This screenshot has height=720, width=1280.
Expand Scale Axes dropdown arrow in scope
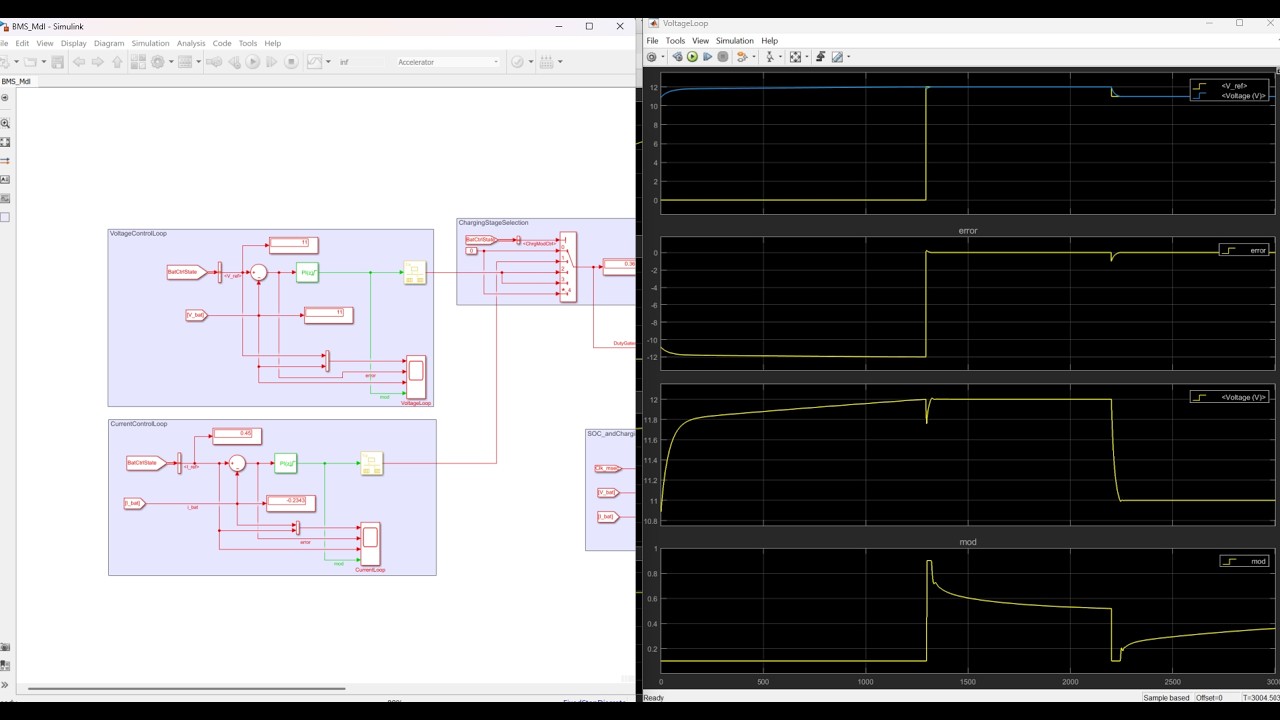coord(807,57)
